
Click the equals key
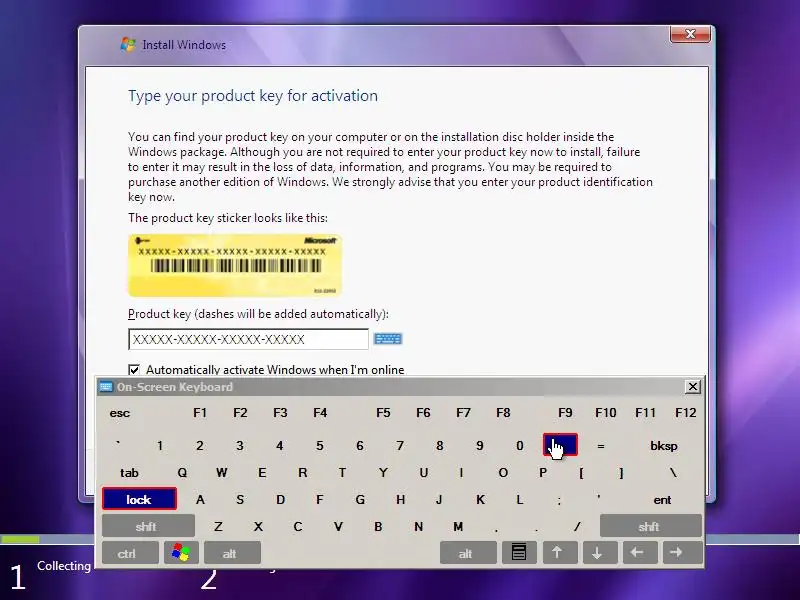pyautogui.click(x=601, y=446)
